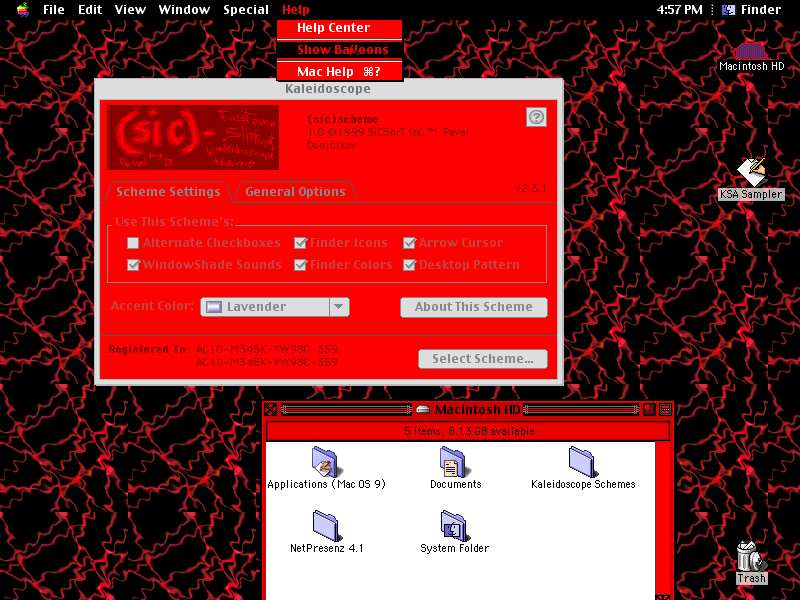Click the 4:57 PM menu bar clock
Viewport: 800px width, 600px height.
(679, 10)
